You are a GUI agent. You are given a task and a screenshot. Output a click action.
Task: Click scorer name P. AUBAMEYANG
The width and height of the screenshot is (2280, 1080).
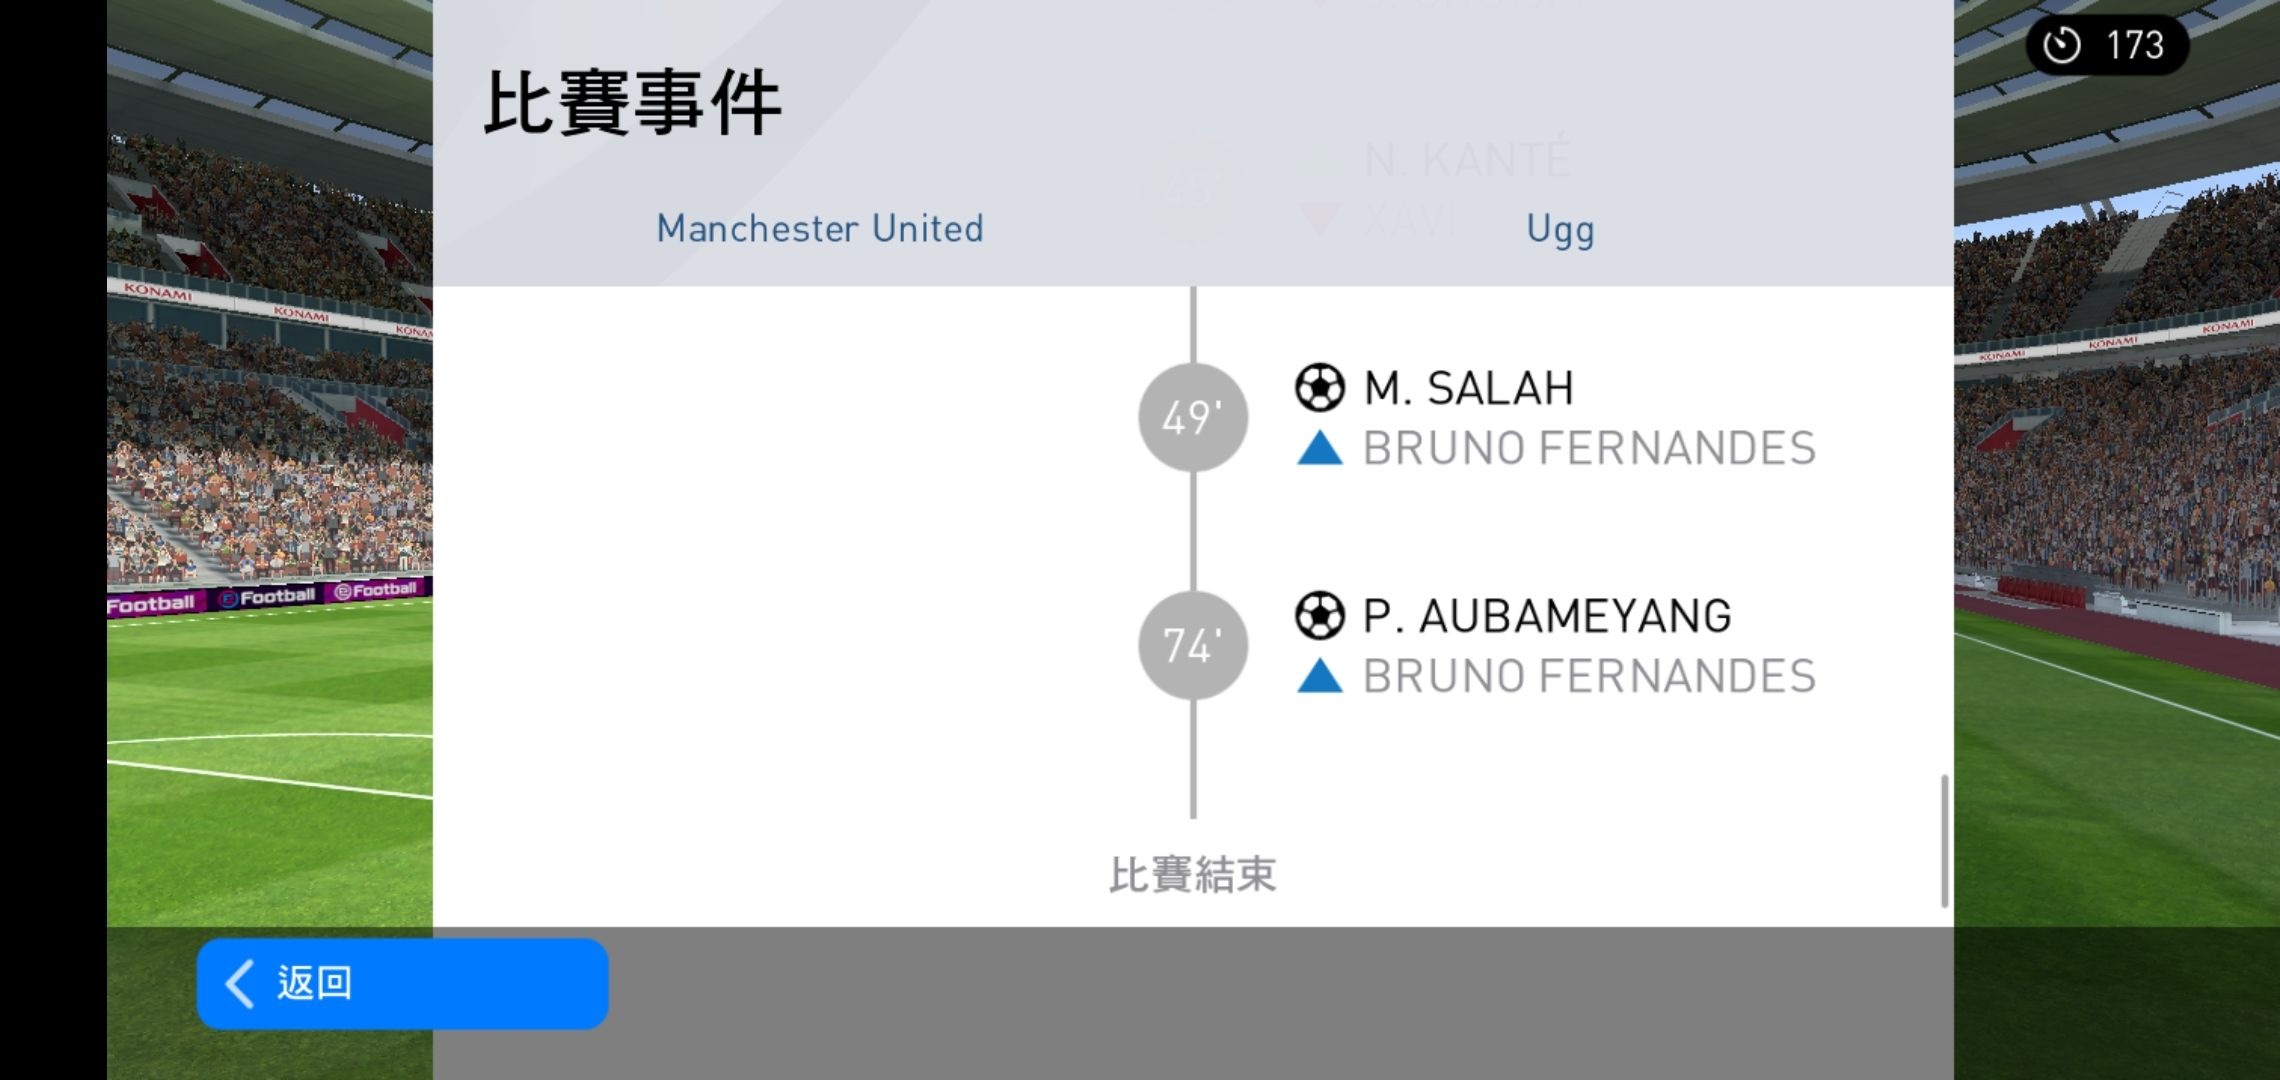coord(1547,616)
